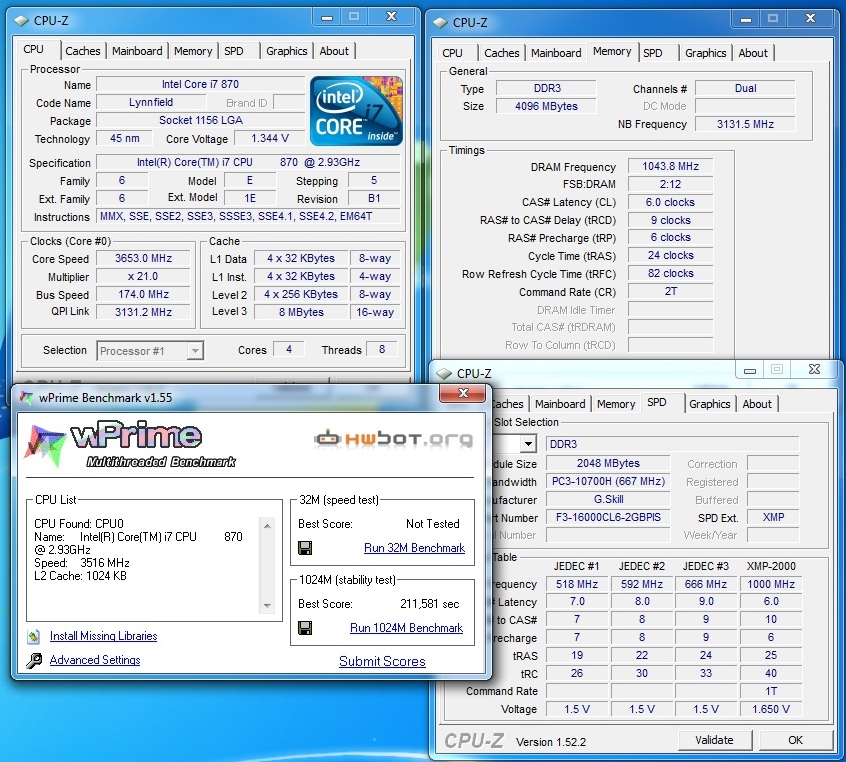846x762 pixels.
Task: Click the wrench icon beside Advanced Settings
Action: click(34, 660)
